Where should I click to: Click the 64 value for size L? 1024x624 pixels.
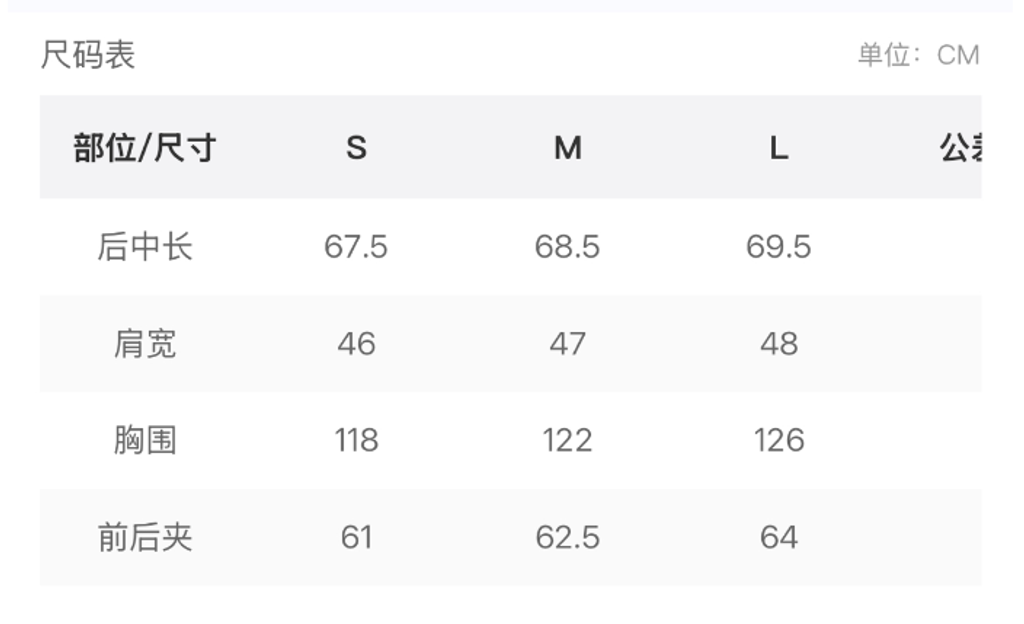[778, 537]
